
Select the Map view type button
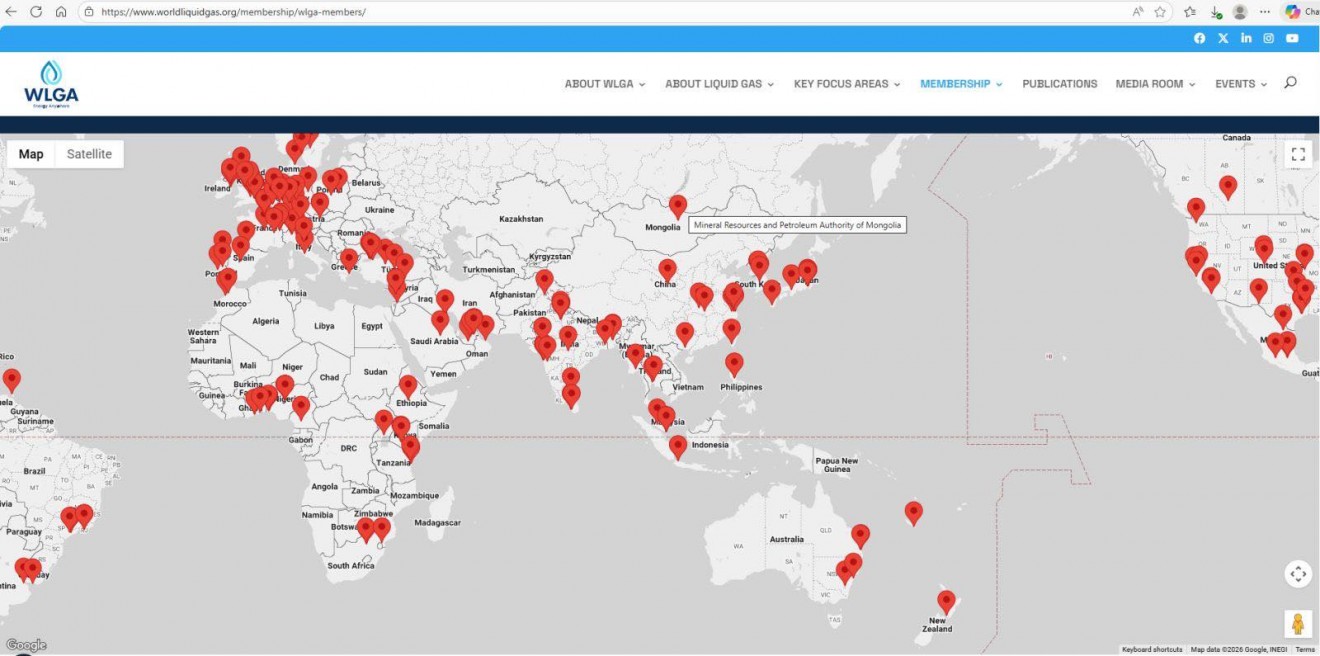(31, 154)
